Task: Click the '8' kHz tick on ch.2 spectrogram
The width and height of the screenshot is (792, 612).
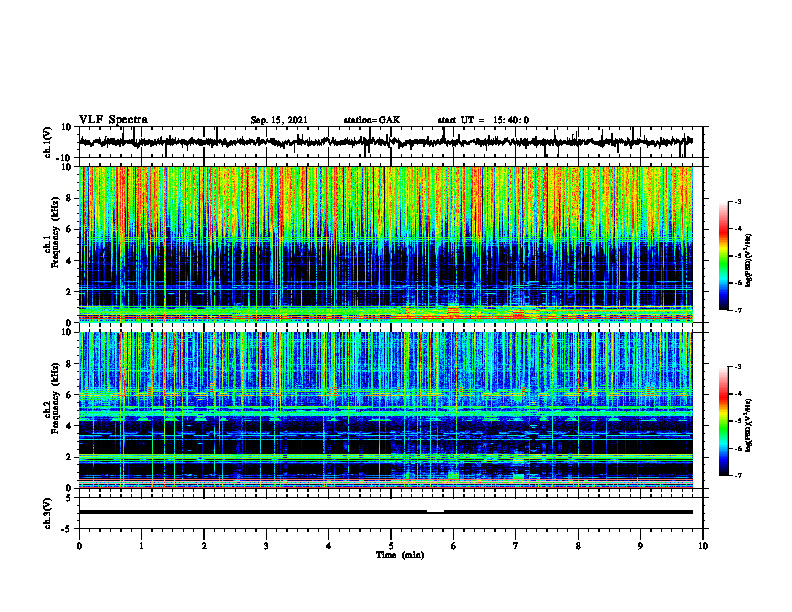Action: 69,364
